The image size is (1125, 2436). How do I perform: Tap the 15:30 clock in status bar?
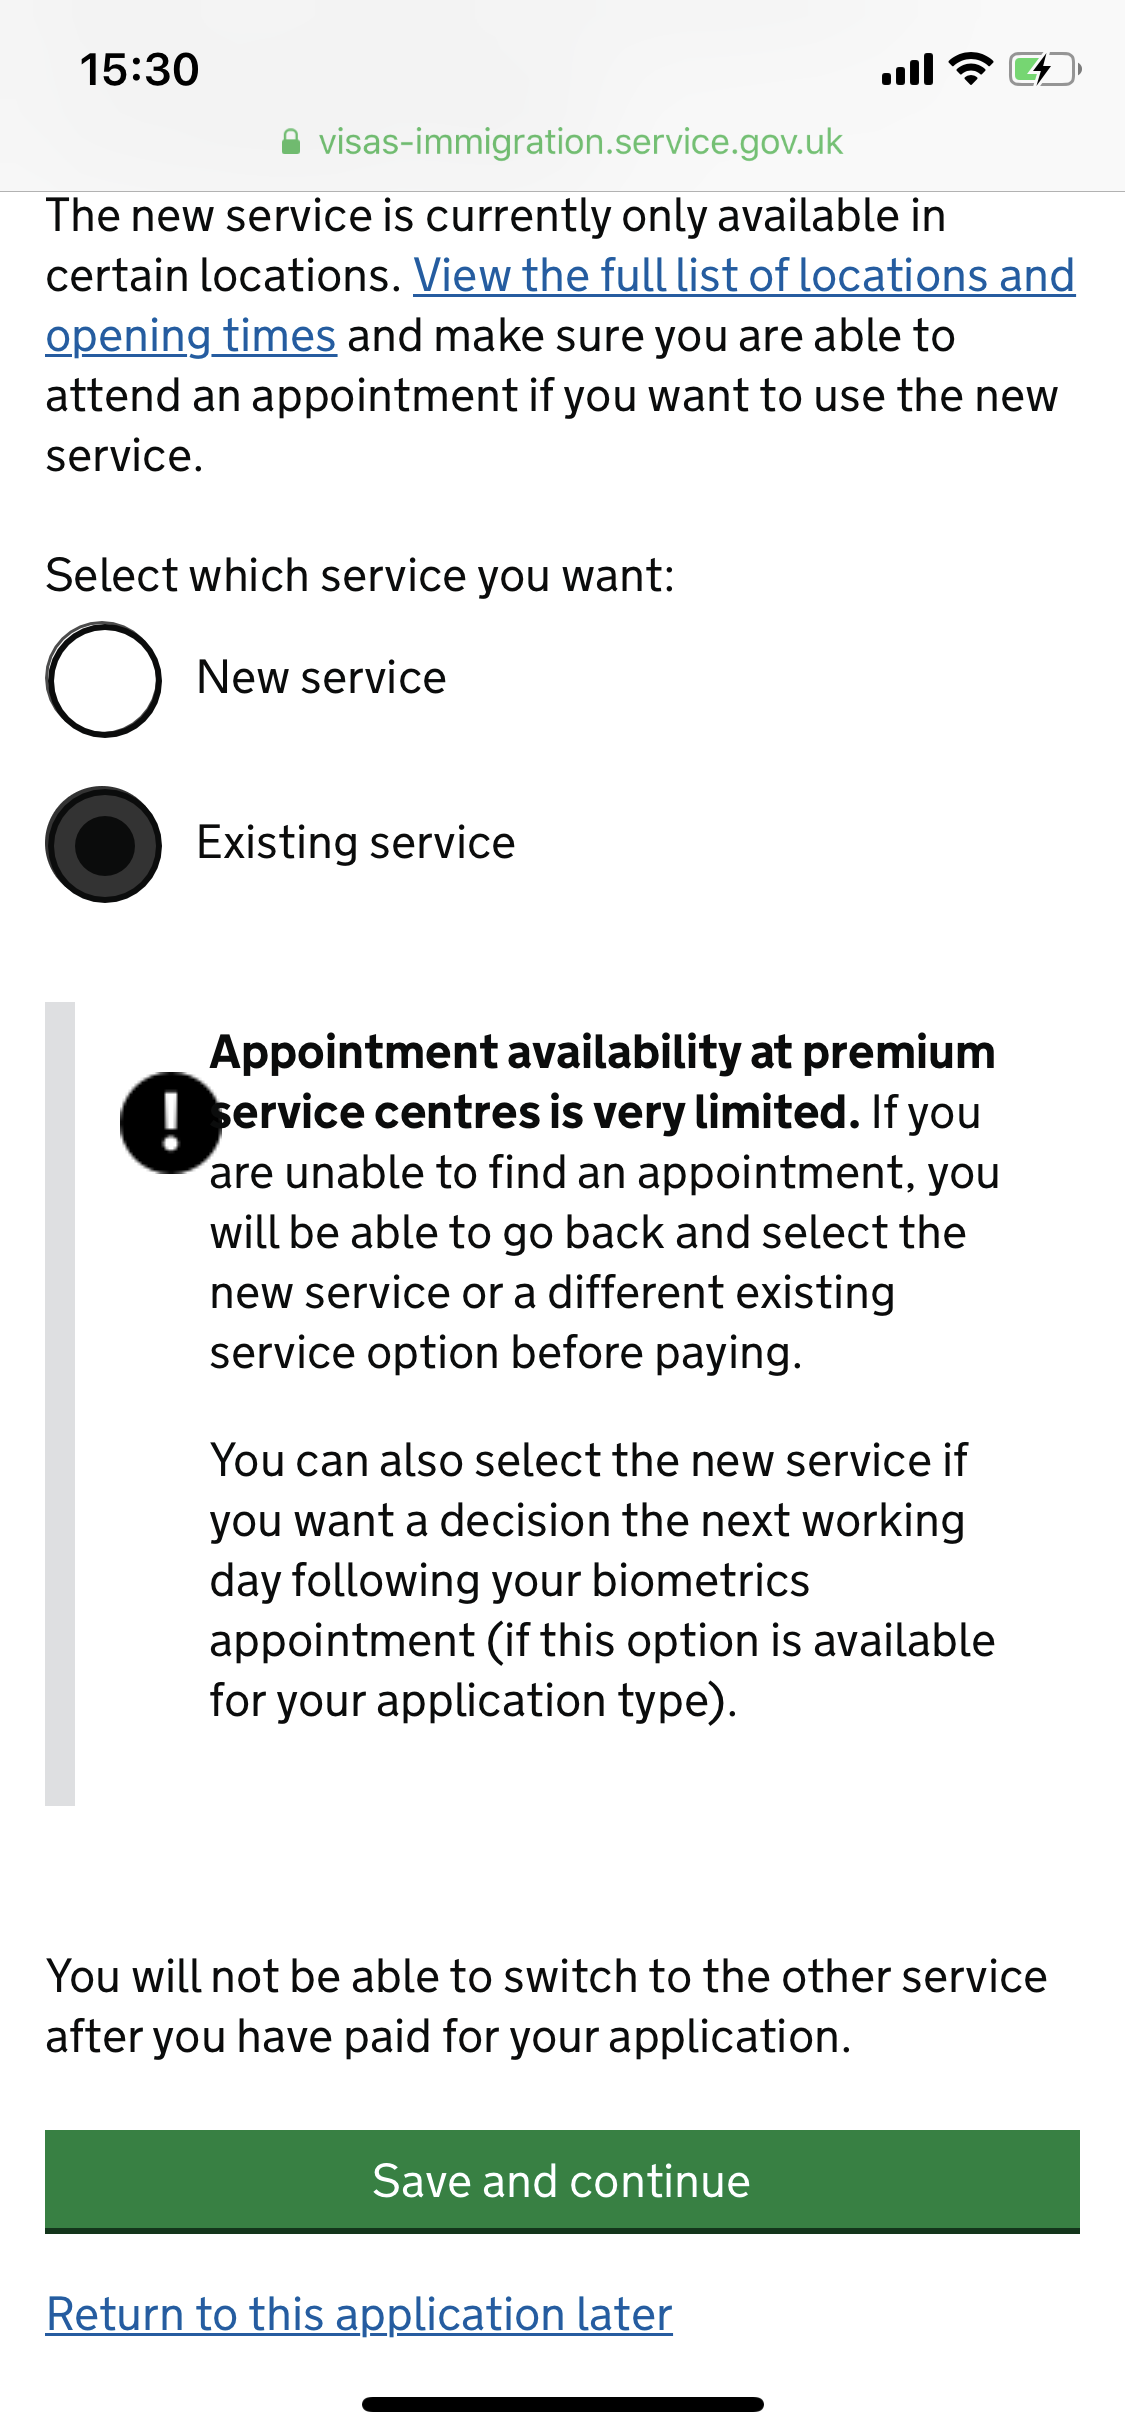(x=140, y=70)
